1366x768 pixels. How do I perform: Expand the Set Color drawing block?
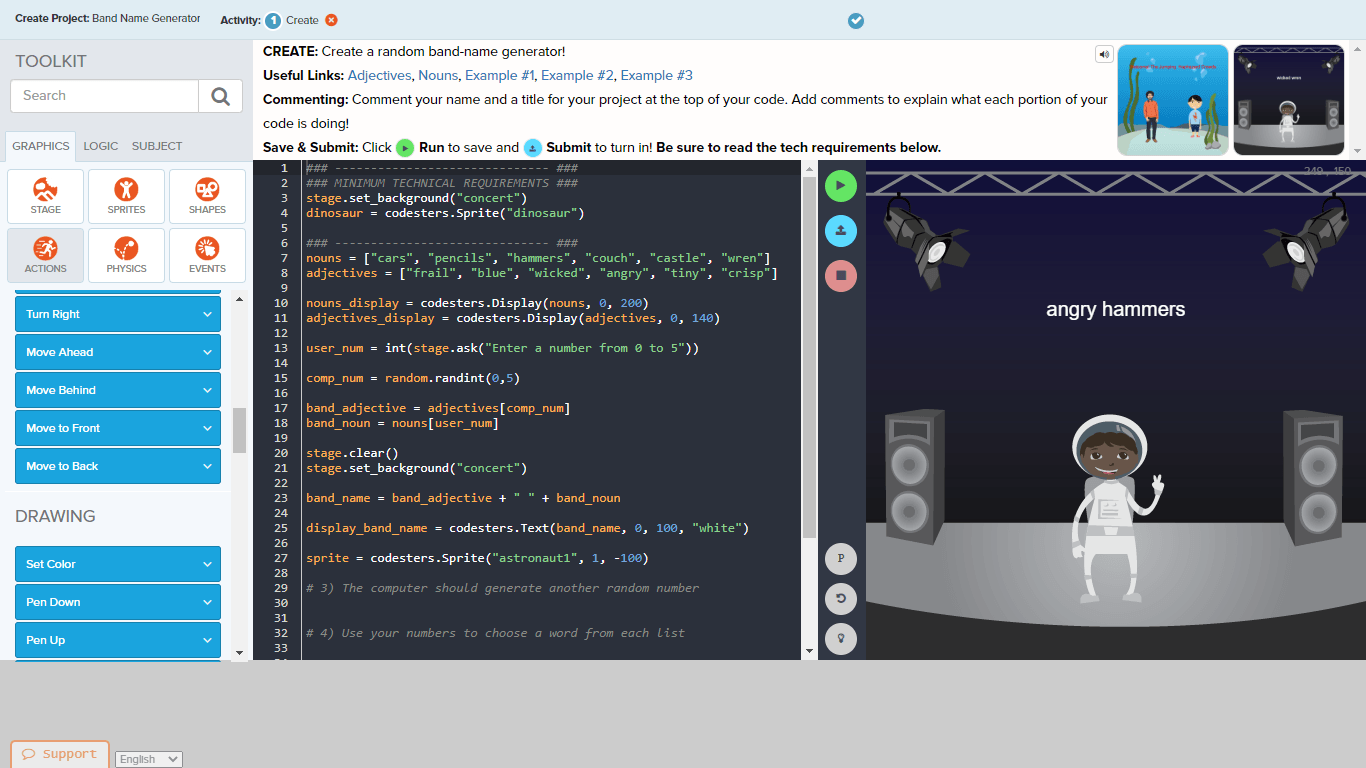(117, 564)
